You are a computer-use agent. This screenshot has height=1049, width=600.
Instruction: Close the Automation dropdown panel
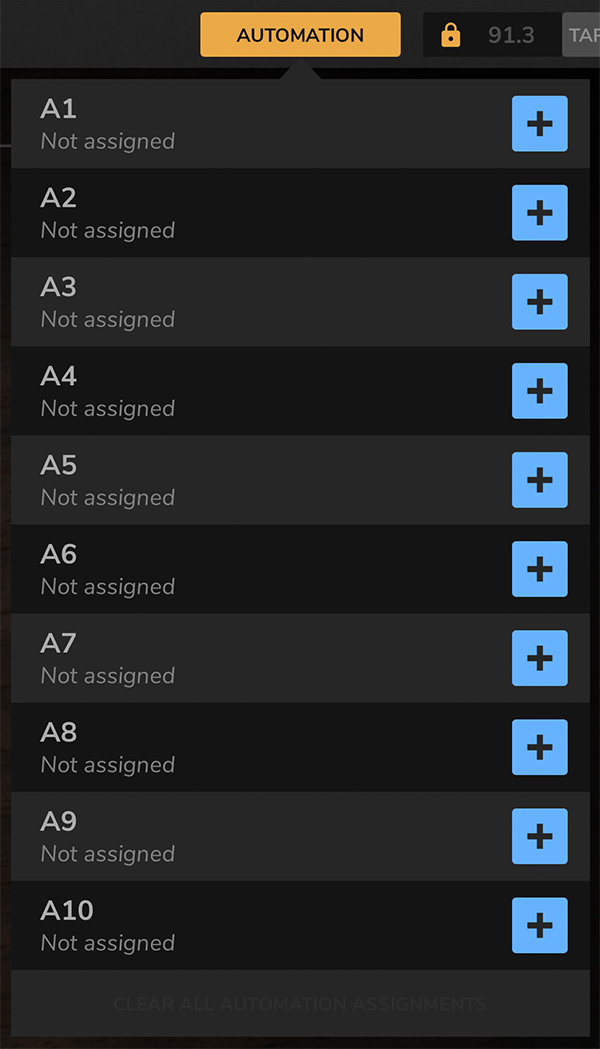(300, 35)
